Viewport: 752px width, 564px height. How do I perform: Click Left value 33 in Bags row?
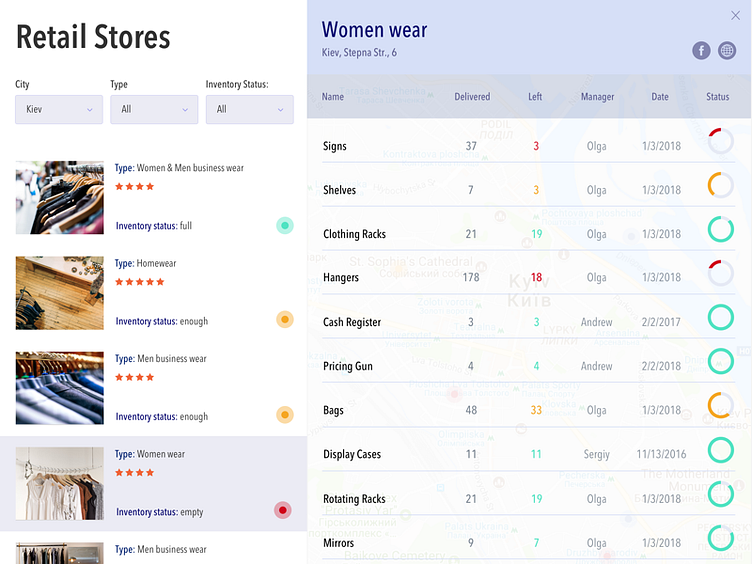tap(536, 410)
